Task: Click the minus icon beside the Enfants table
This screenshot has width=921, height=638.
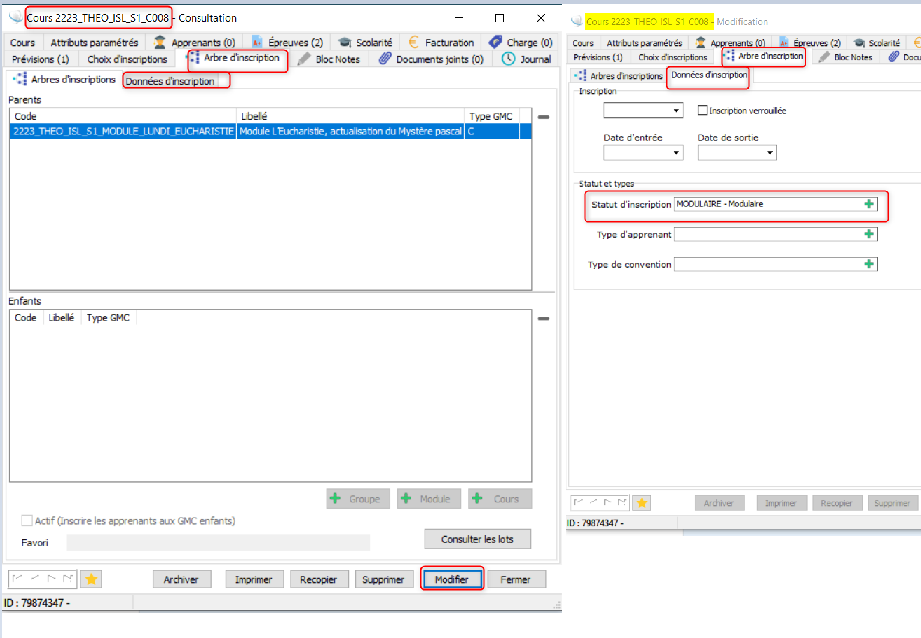Action: click(543, 319)
